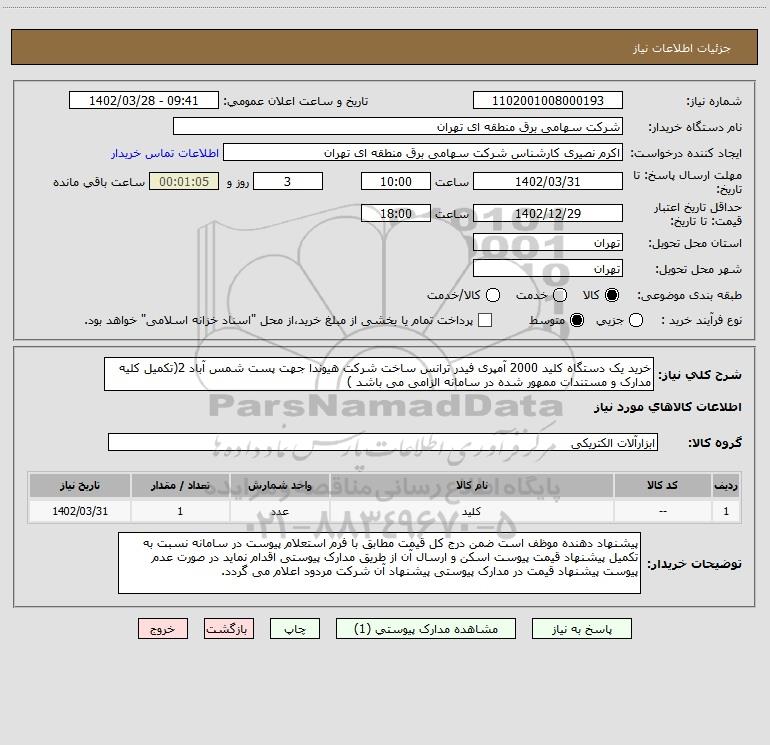Click the remaining time field 00:01:05
The width and height of the screenshot is (770, 745).
coord(184,181)
